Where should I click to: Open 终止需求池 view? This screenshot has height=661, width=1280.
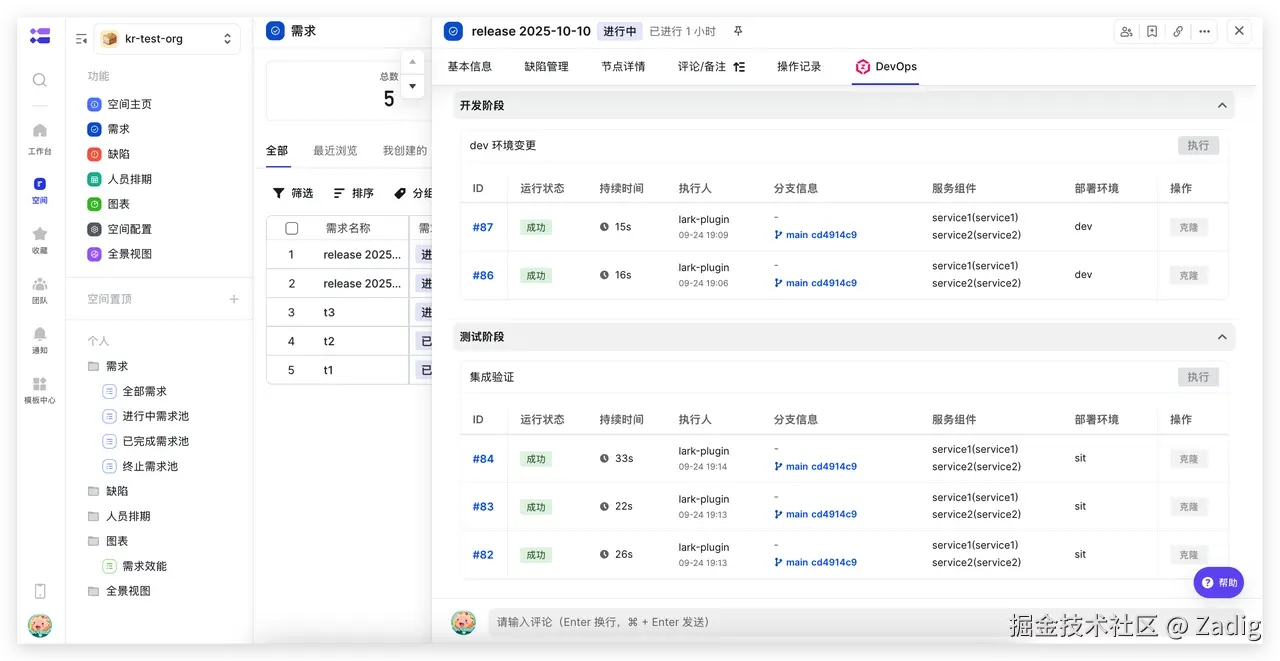(x=140, y=466)
